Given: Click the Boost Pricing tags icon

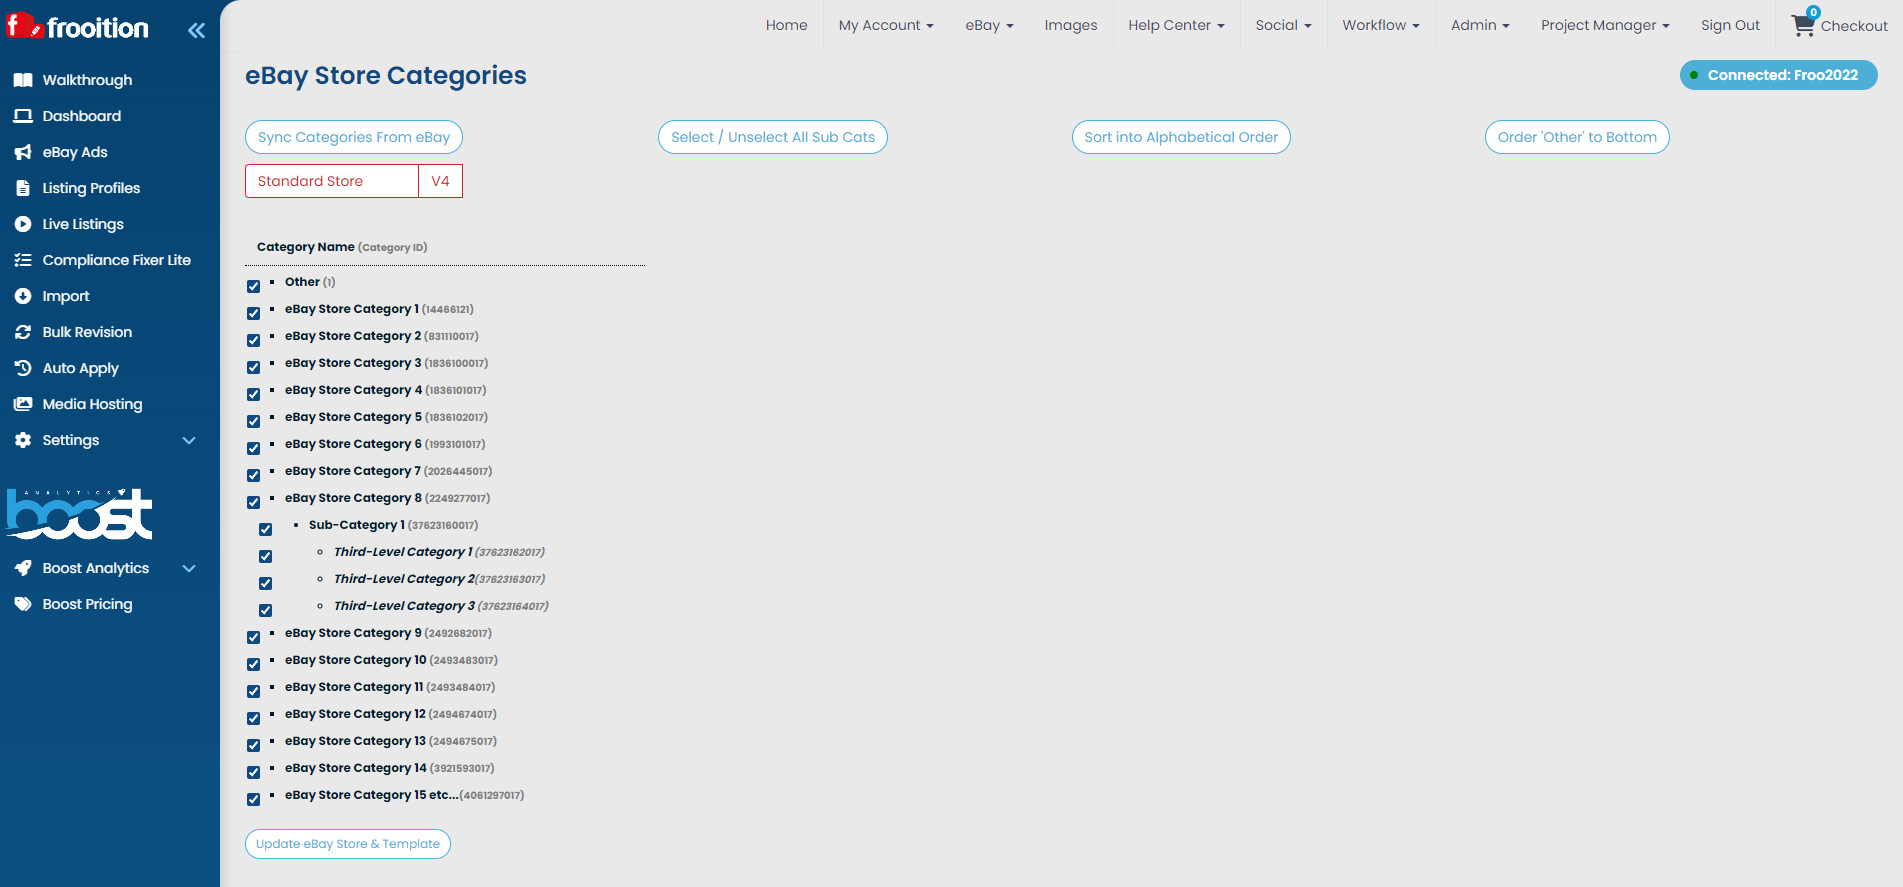Looking at the screenshot, I should click(x=23, y=604).
